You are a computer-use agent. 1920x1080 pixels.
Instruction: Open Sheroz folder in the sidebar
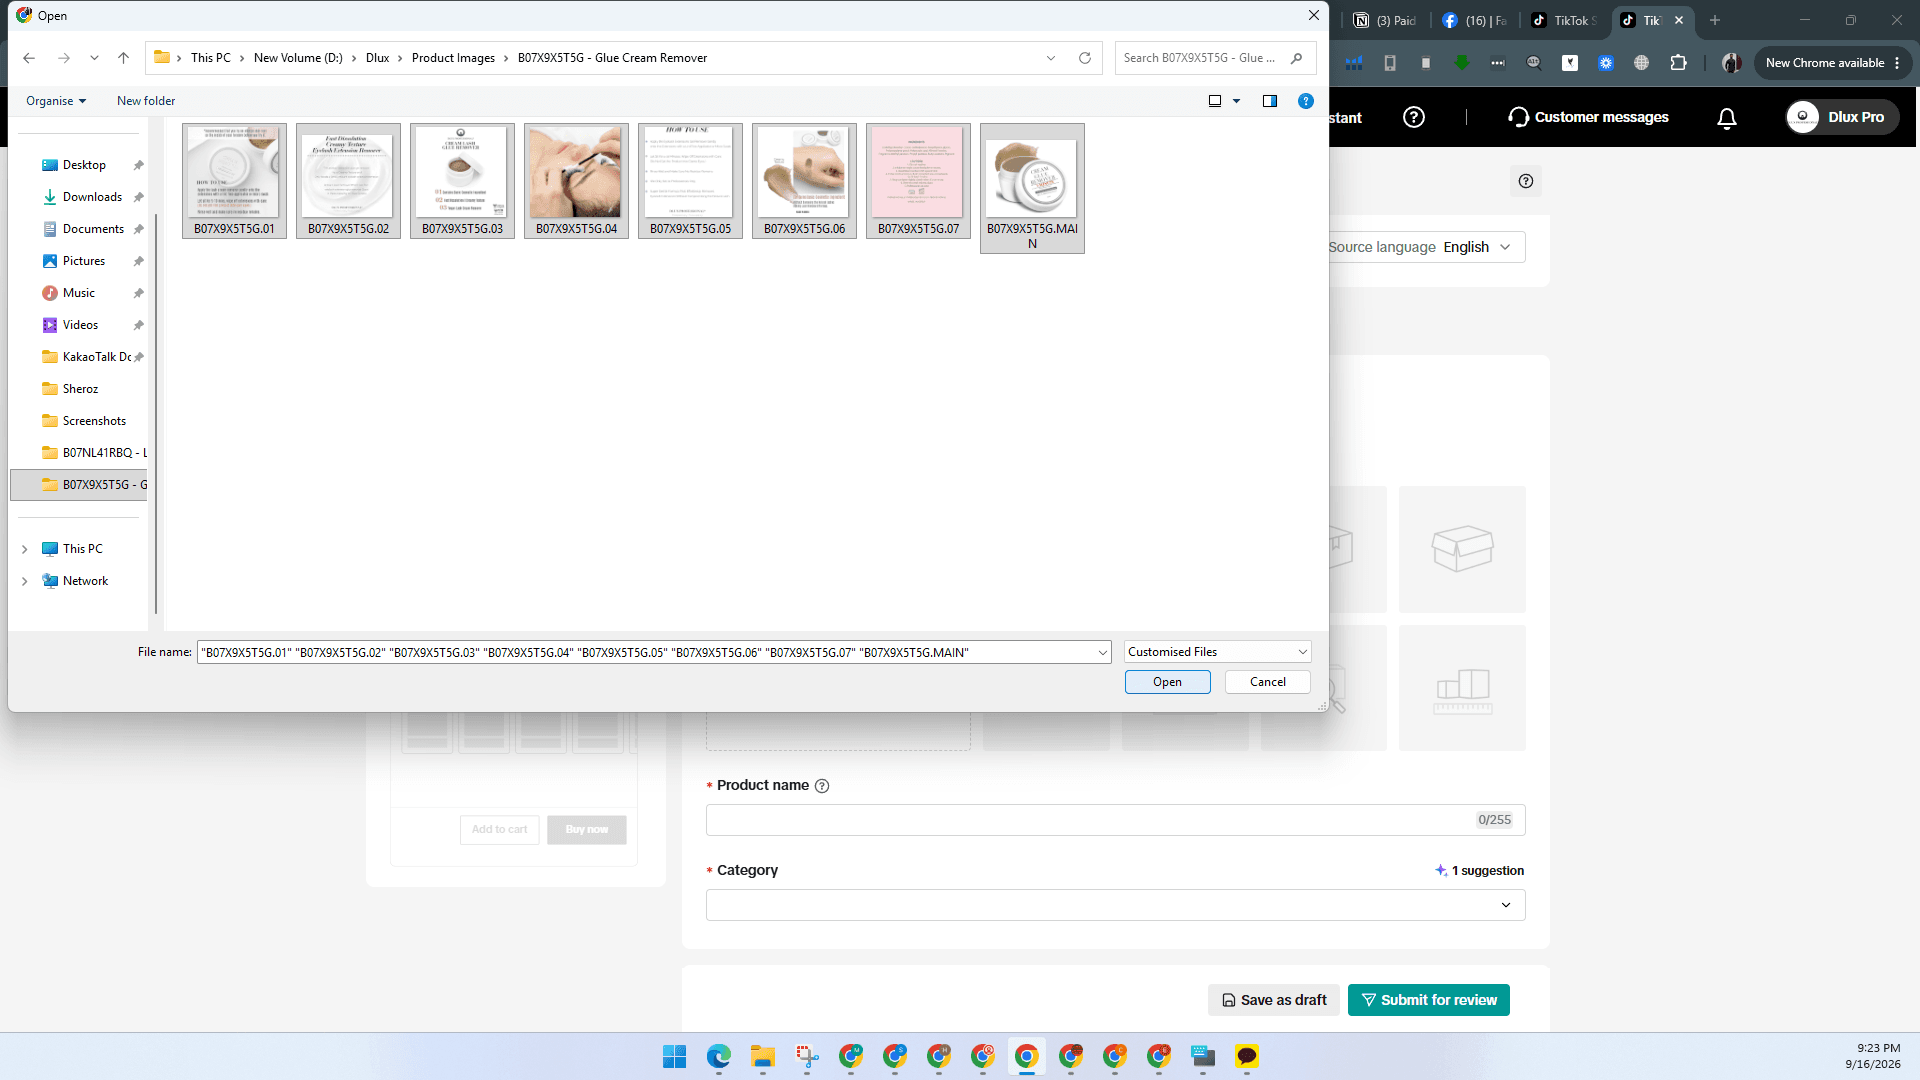point(80,389)
